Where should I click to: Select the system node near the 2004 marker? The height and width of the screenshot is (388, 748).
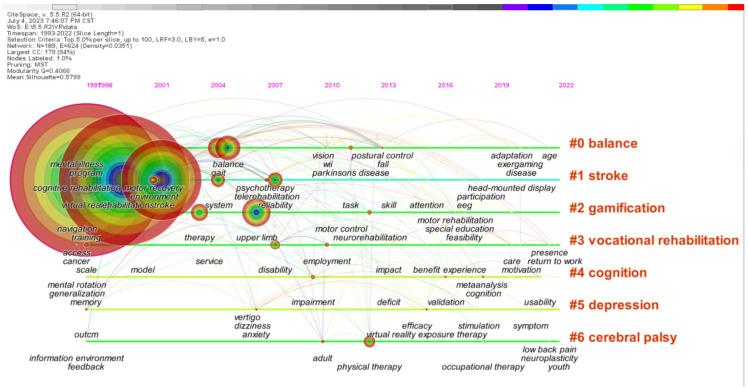pos(199,212)
